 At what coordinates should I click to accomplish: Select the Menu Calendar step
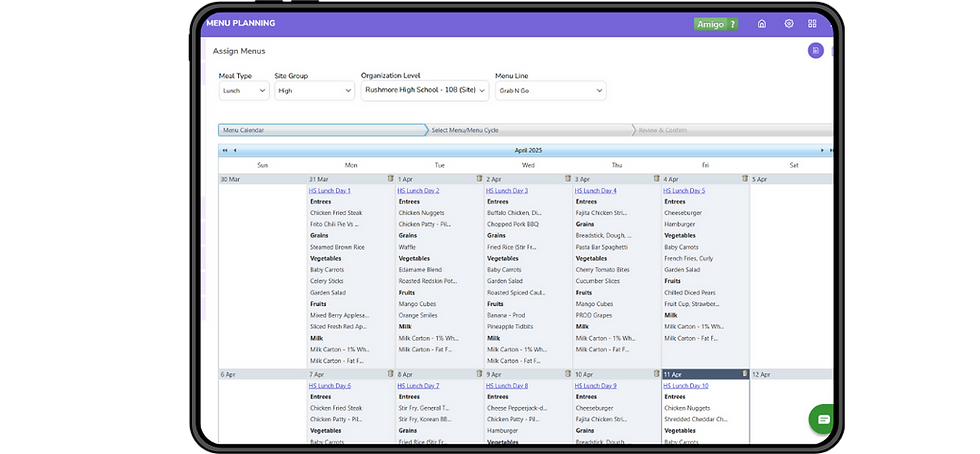322,130
